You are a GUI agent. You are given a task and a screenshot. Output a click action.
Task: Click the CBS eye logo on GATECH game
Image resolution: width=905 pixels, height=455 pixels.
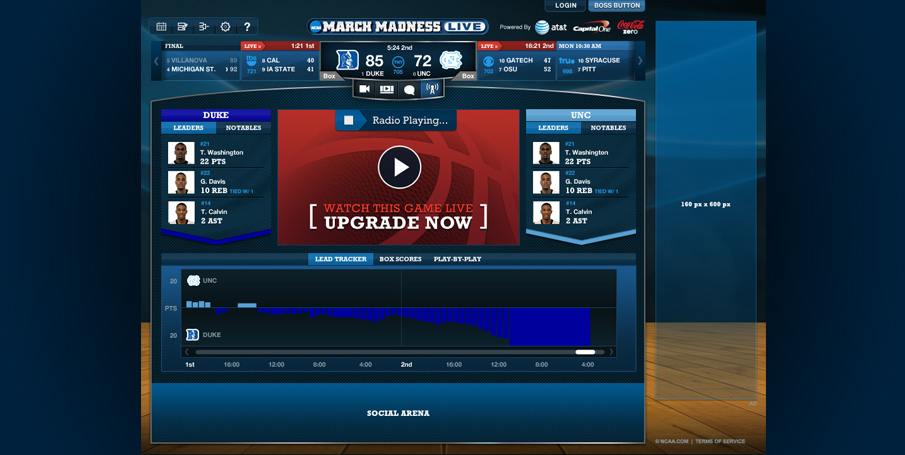pos(488,61)
